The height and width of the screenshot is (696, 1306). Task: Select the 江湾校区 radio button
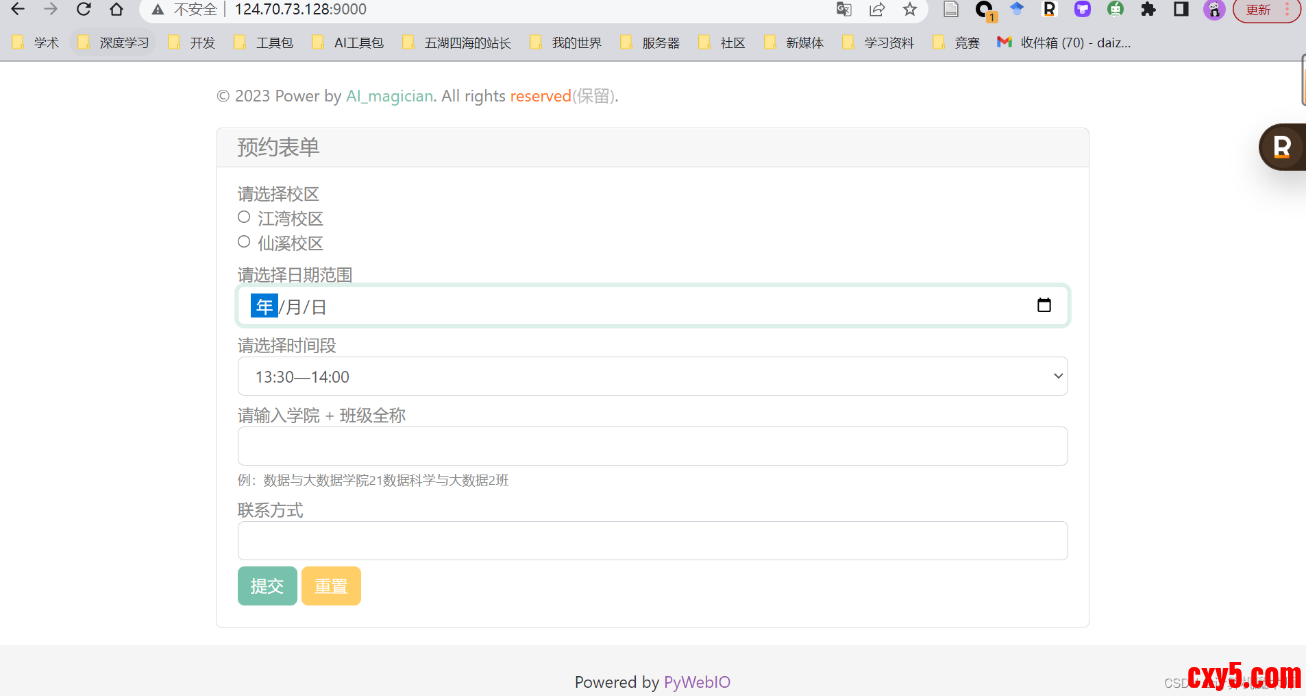click(244, 217)
